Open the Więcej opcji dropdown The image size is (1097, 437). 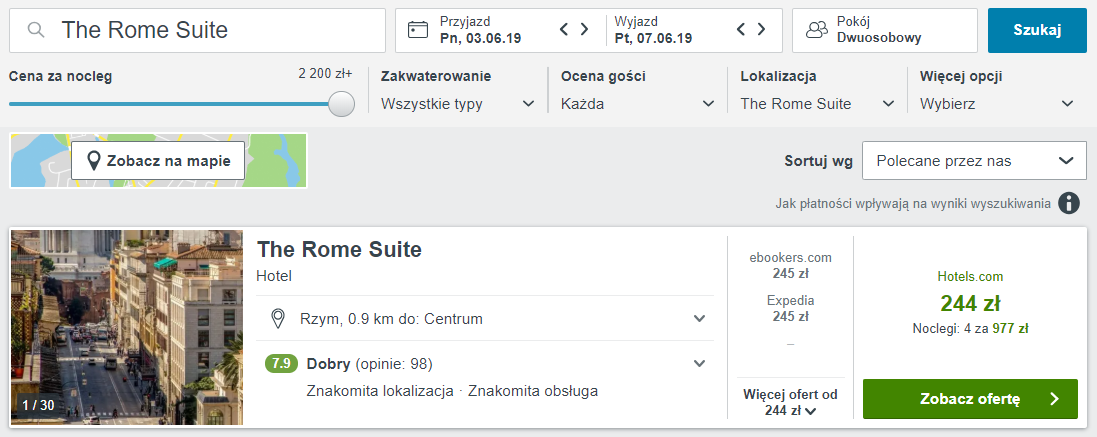pos(997,104)
